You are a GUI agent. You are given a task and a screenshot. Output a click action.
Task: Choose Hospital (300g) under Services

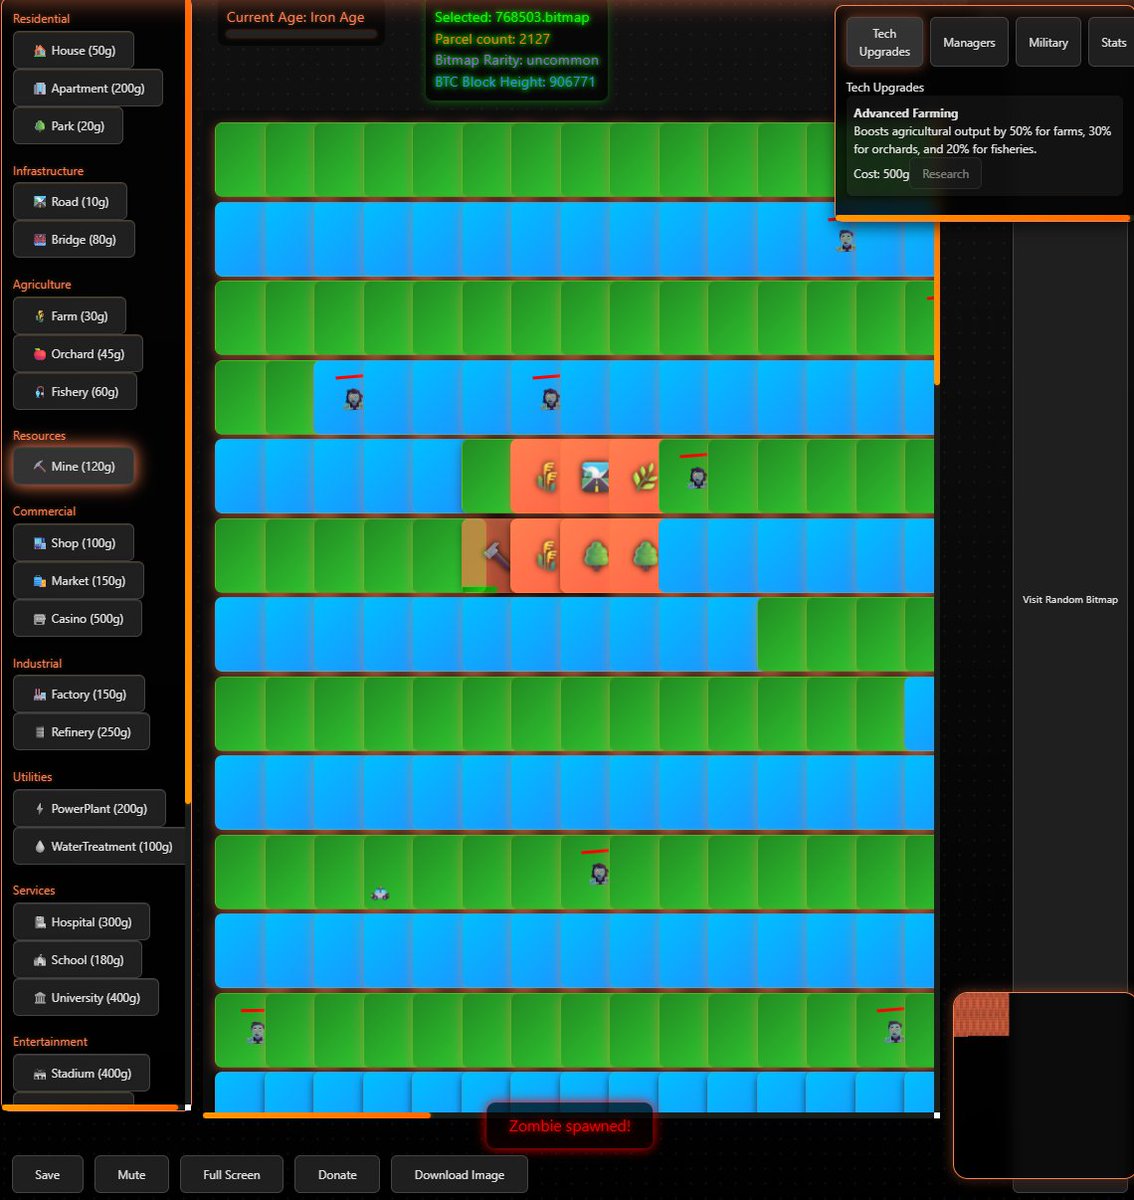pyautogui.click(x=81, y=922)
